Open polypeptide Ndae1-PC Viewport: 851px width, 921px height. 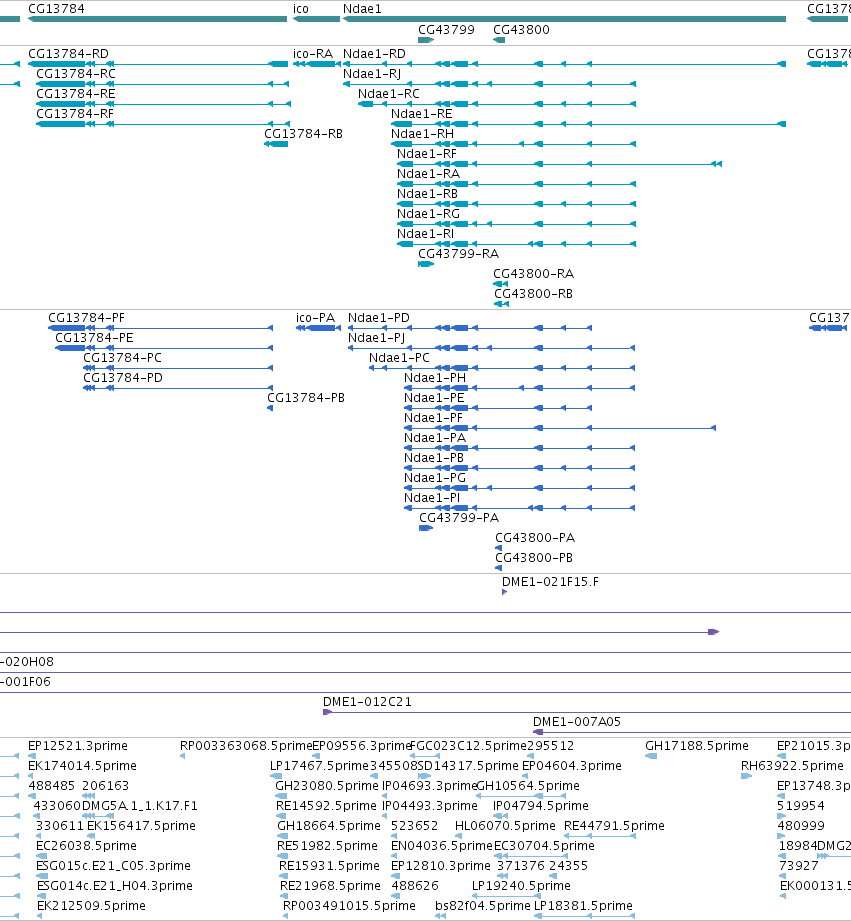pos(399,358)
